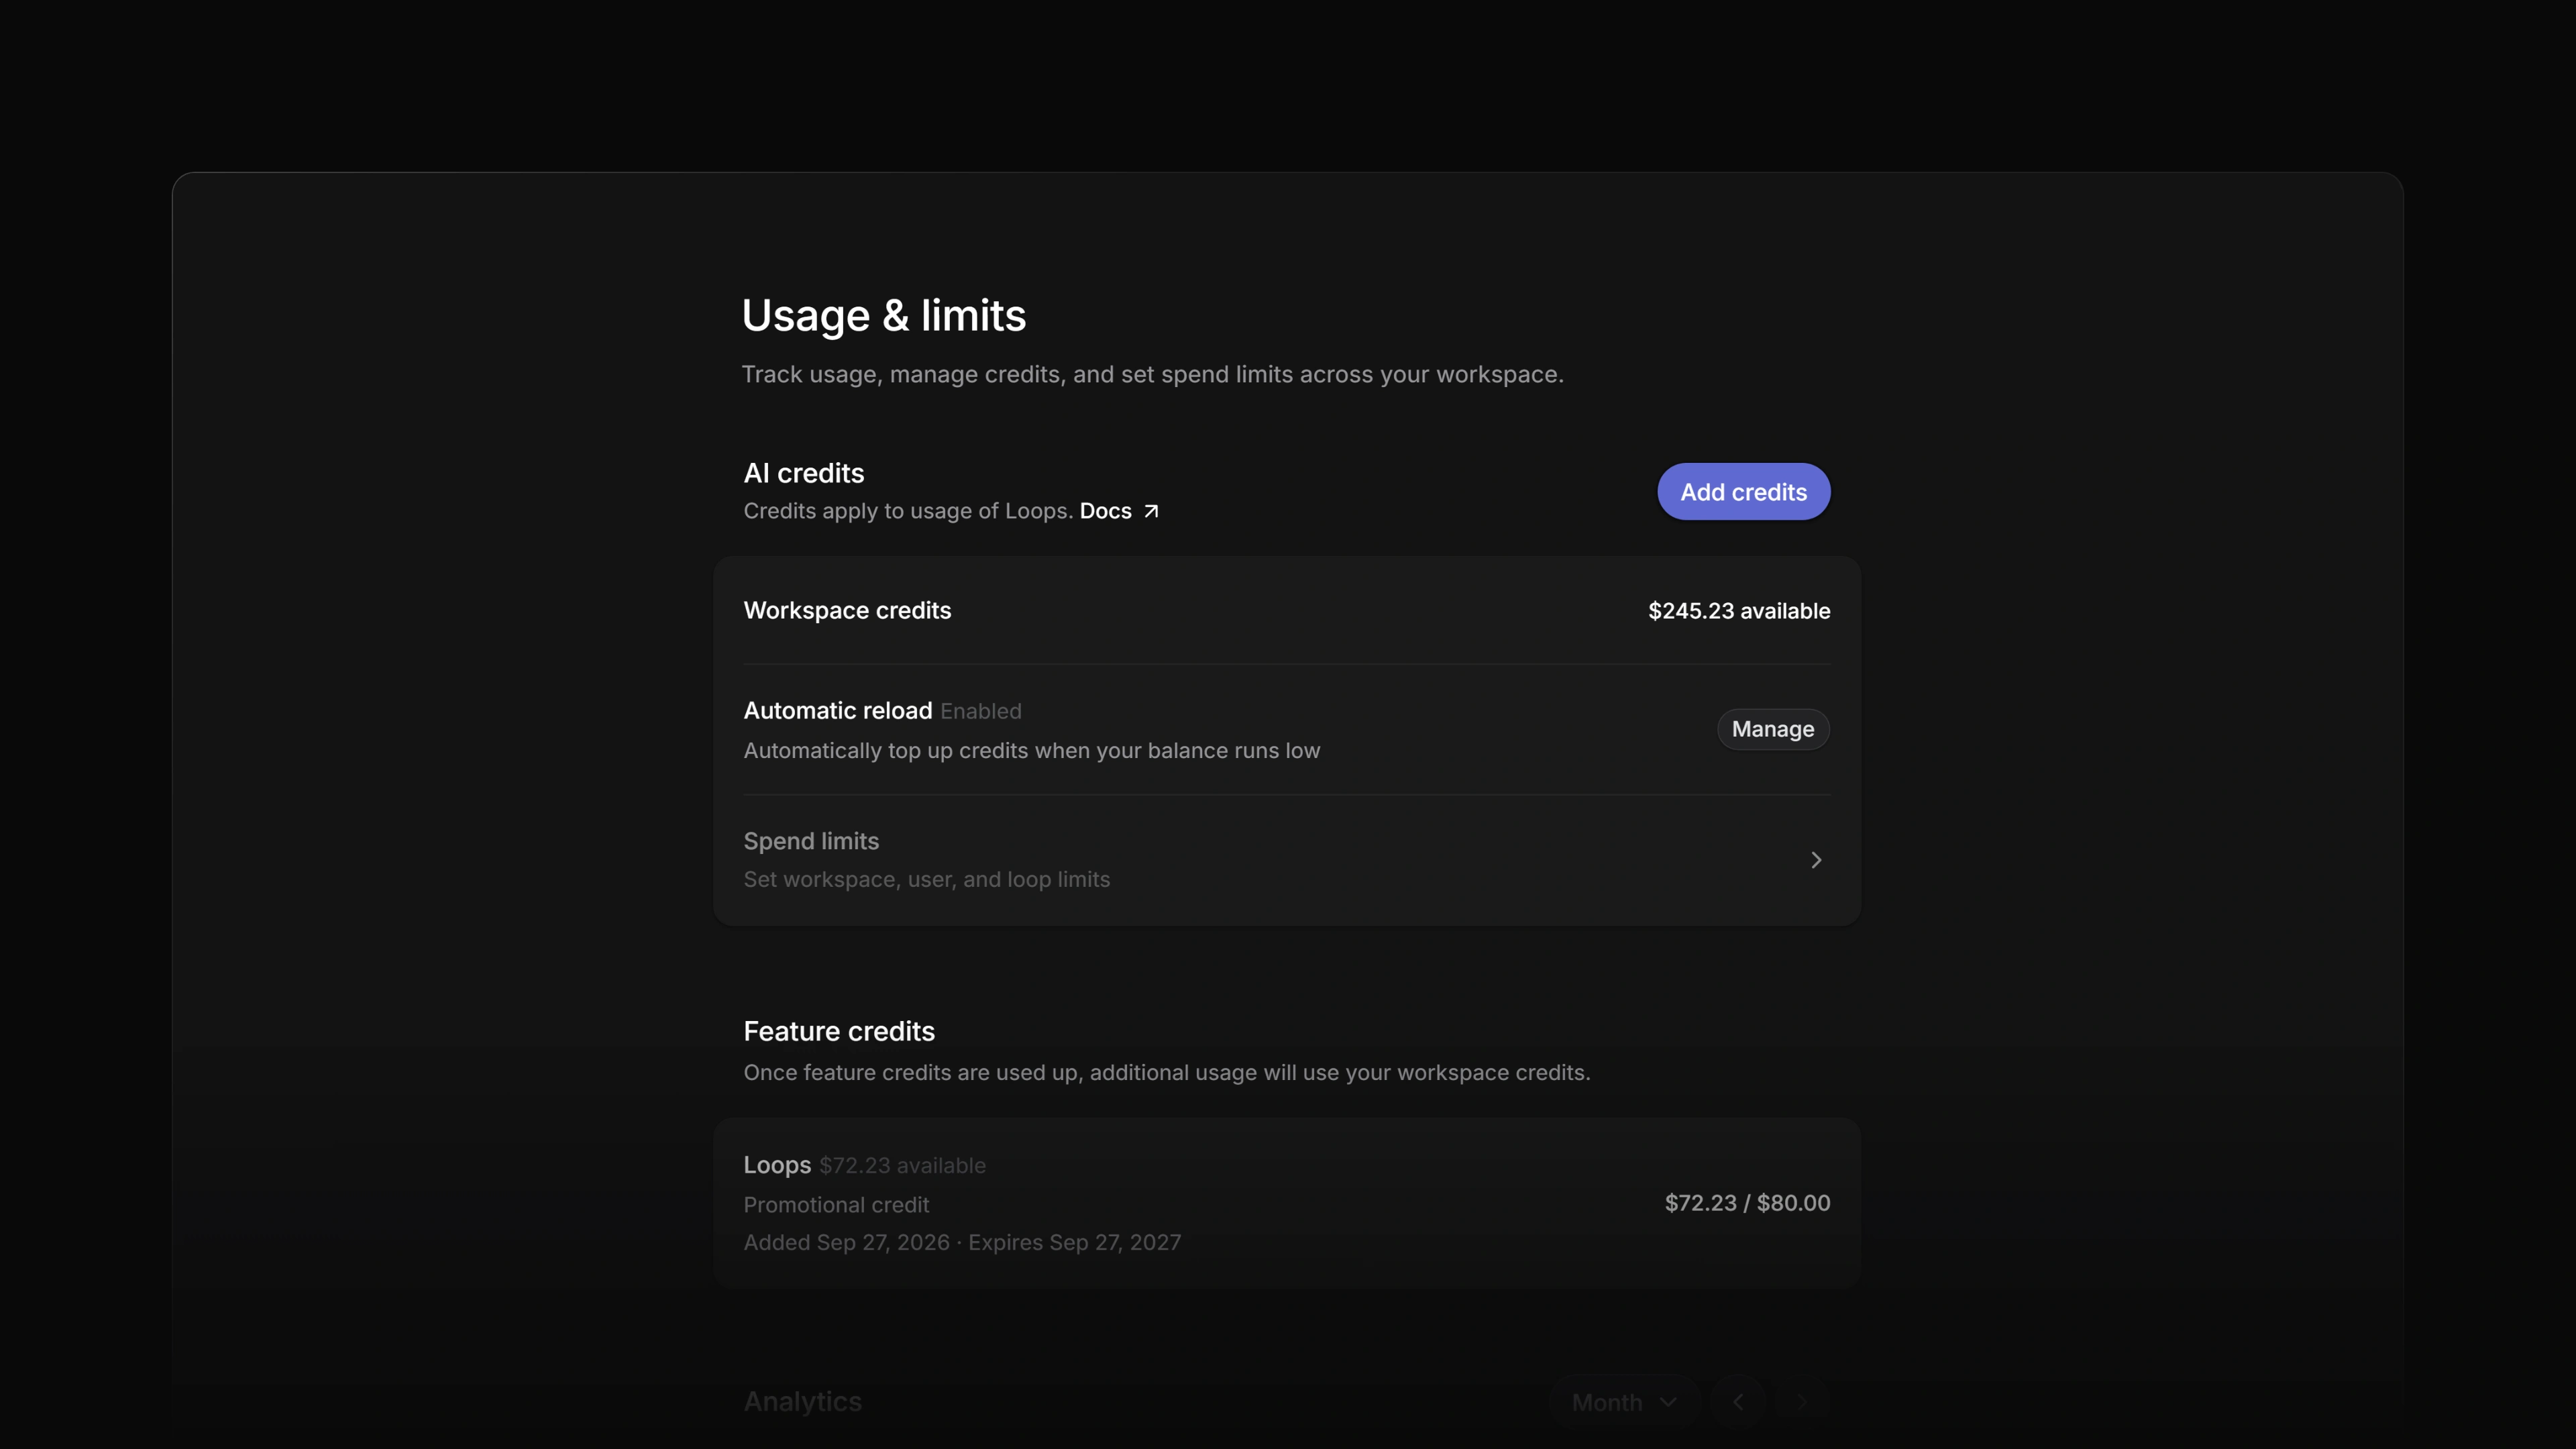Click the $245.23 available balance
This screenshot has height=1449, width=2576.
point(1739,611)
